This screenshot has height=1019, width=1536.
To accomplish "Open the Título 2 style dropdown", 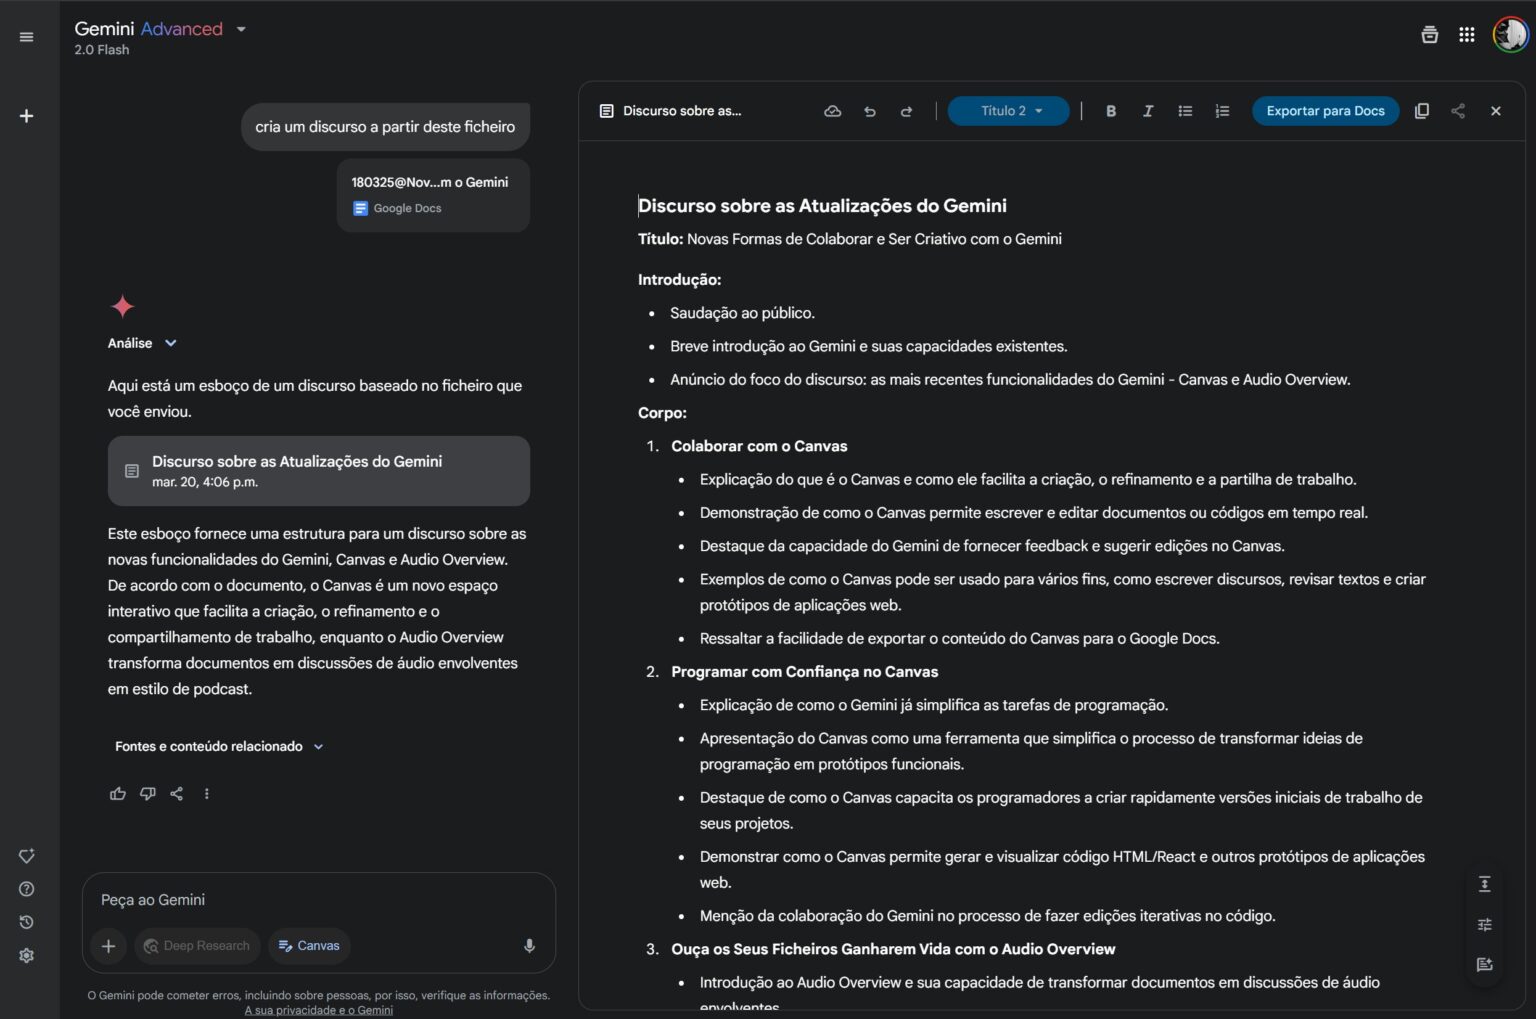I will click(x=1008, y=111).
